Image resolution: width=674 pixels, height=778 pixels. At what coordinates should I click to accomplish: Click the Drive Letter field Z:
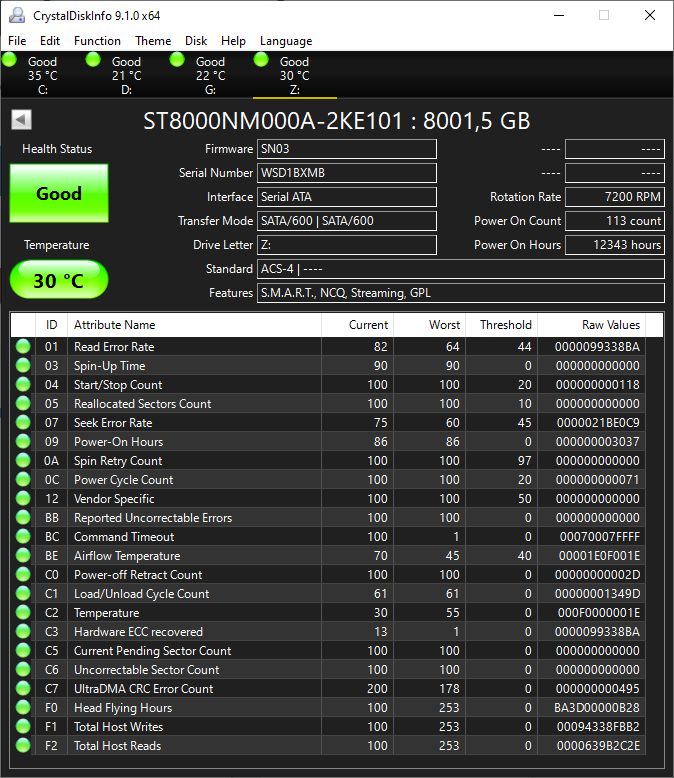pos(346,245)
